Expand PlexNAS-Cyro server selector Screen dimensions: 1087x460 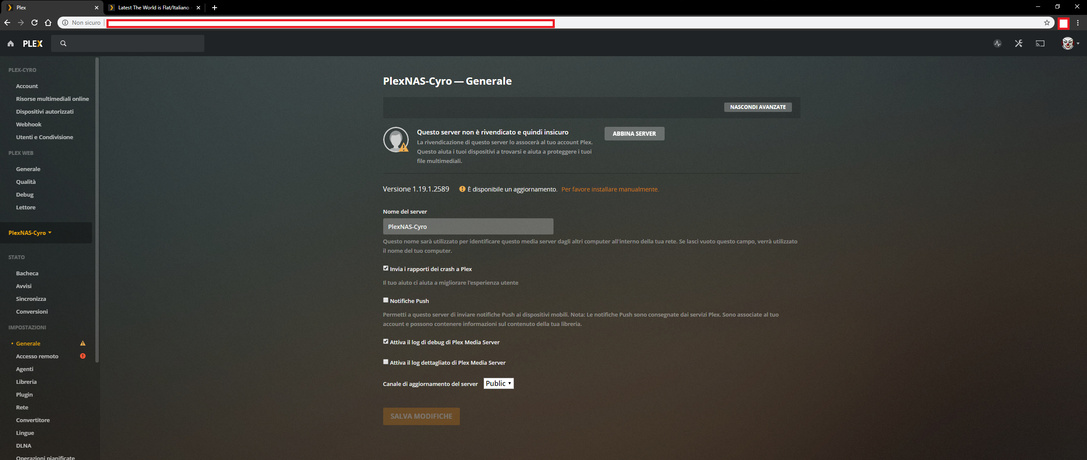click(30, 233)
